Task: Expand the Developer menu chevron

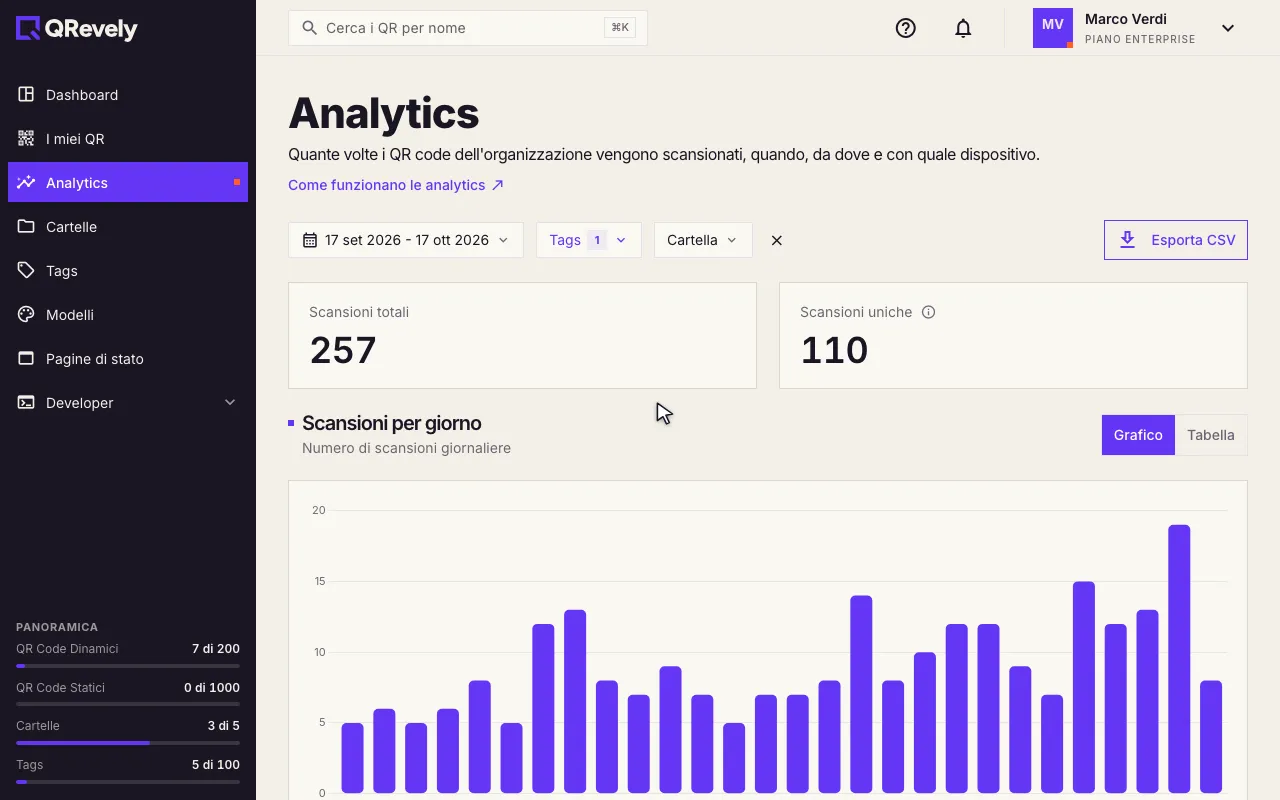Action: [230, 403]
